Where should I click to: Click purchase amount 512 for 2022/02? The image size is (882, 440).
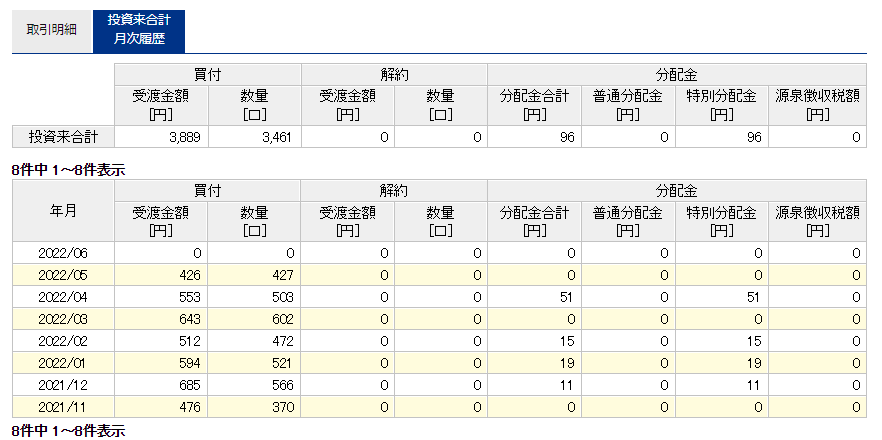[x=189, y=341]
